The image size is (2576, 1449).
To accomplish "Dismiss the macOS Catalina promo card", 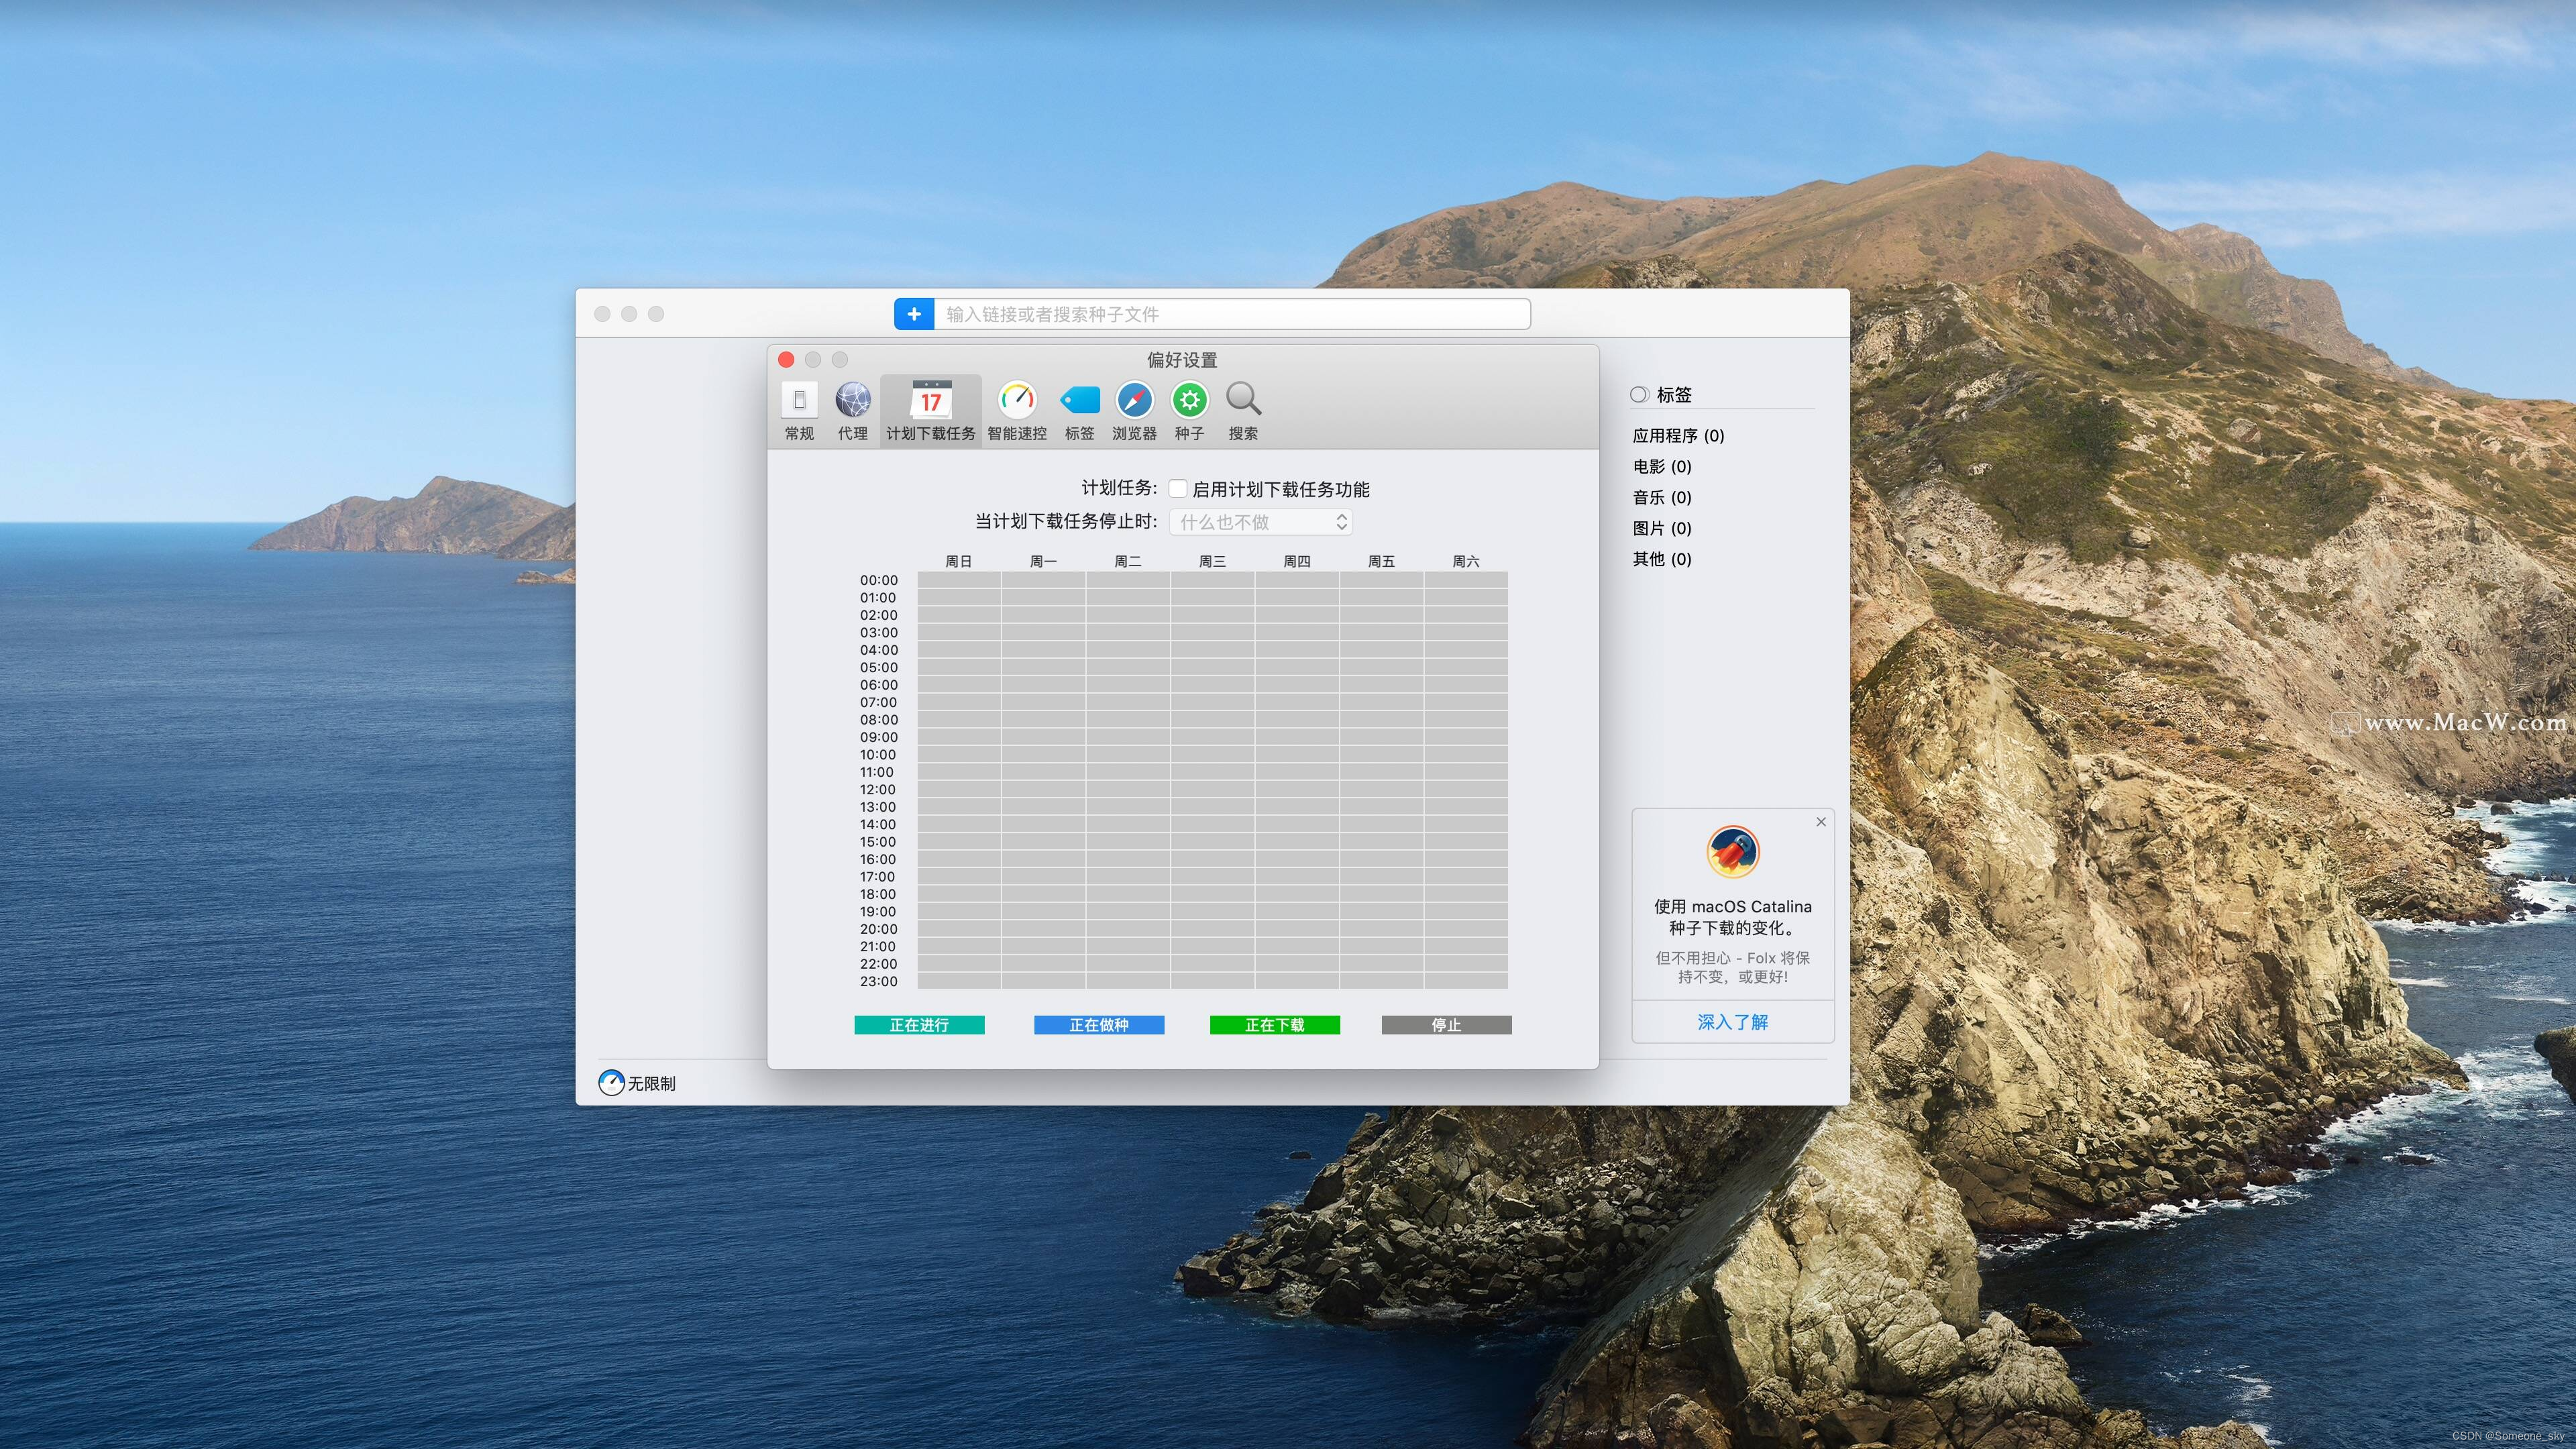I will [x=1821, y=822].
